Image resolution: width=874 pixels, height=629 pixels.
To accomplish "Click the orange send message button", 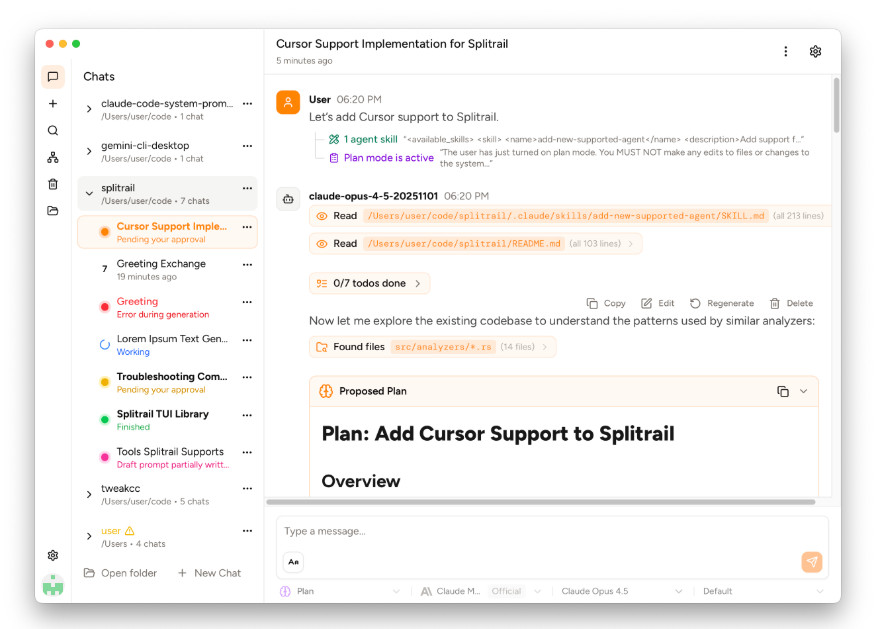I will [x=812, y=562].
